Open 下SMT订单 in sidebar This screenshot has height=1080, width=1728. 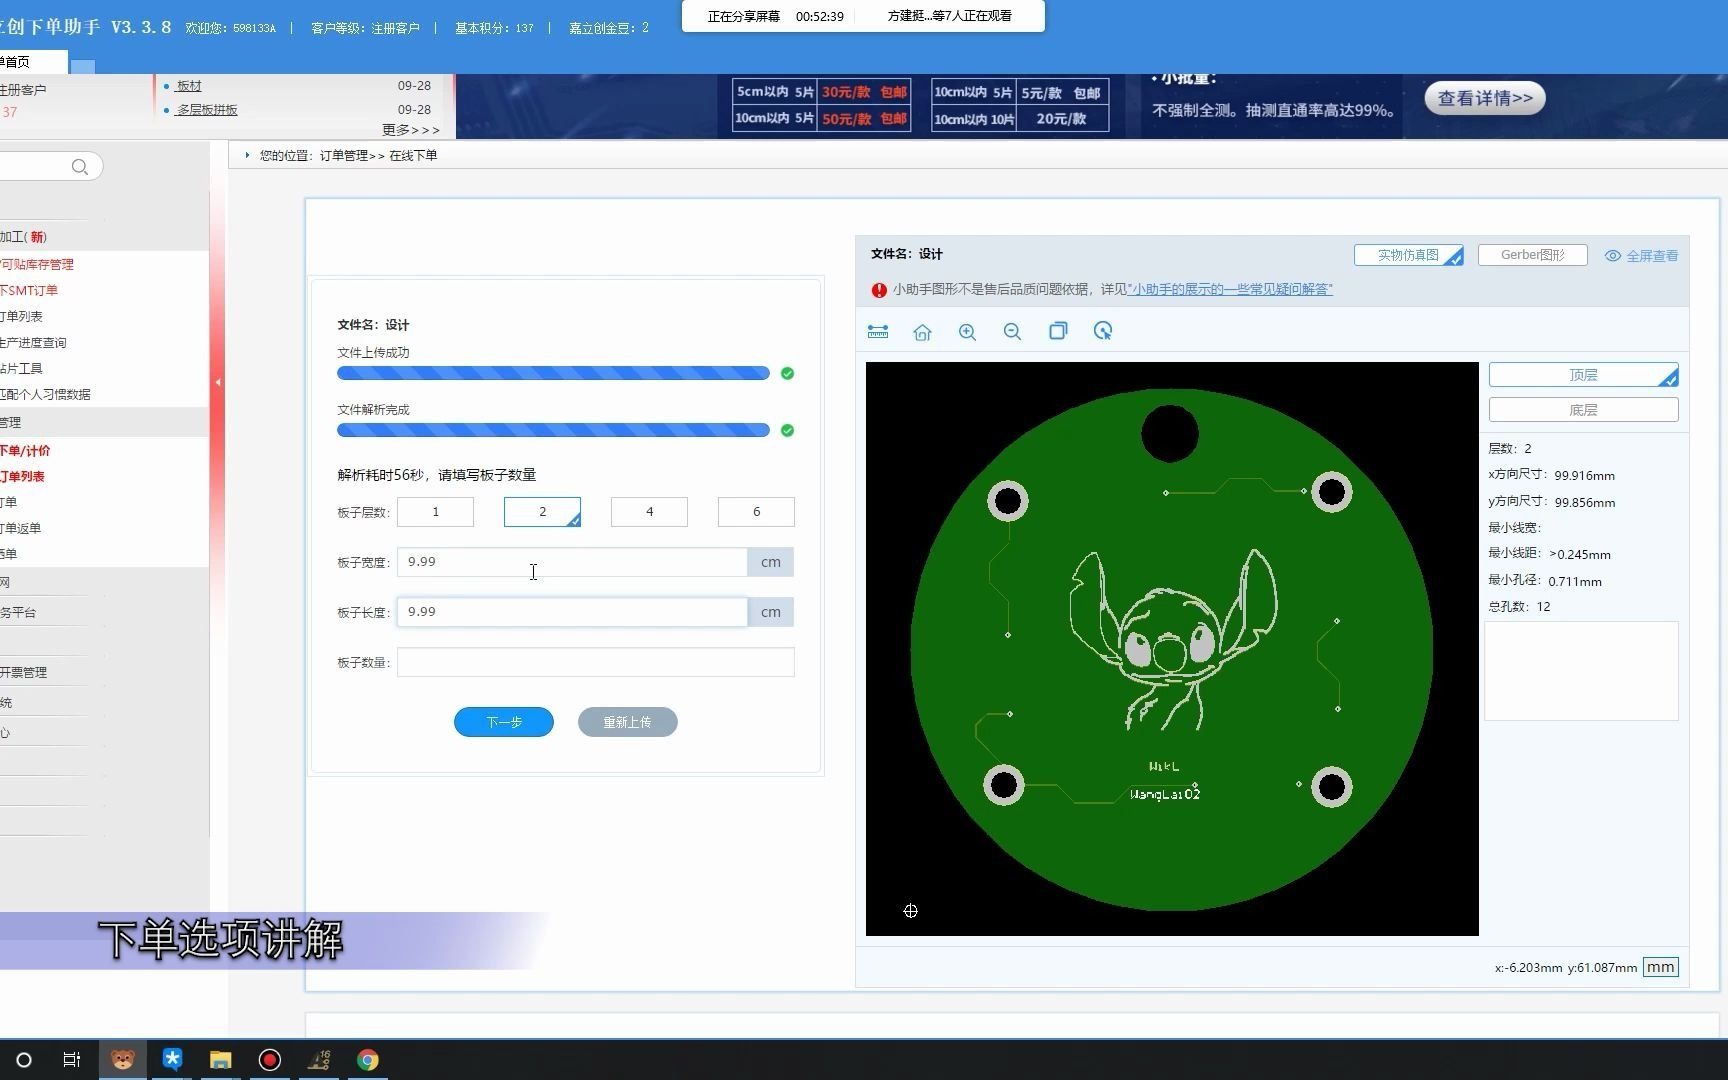point(29,291)
